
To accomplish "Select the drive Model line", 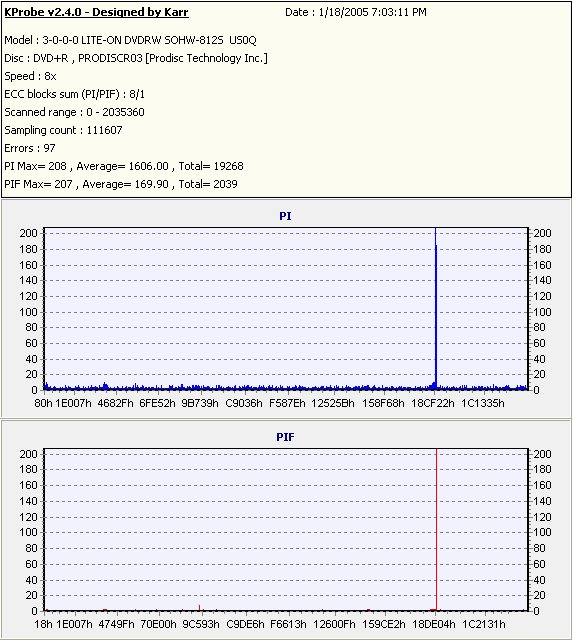I will click(130, 40).
